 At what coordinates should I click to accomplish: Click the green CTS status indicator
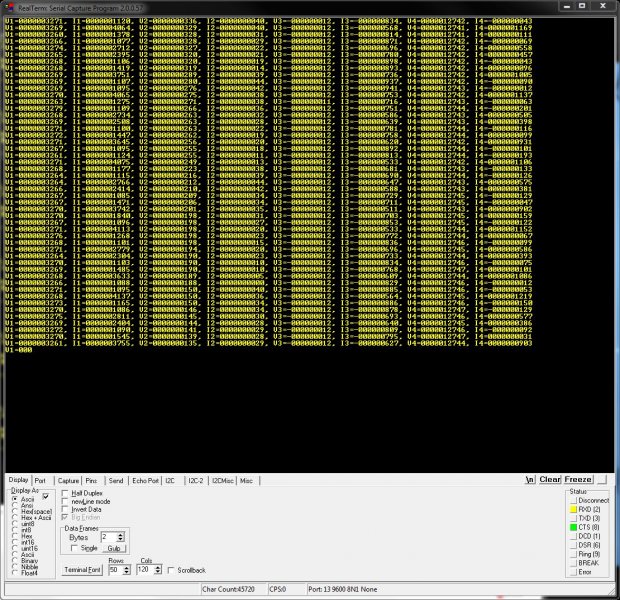(571, 527)
